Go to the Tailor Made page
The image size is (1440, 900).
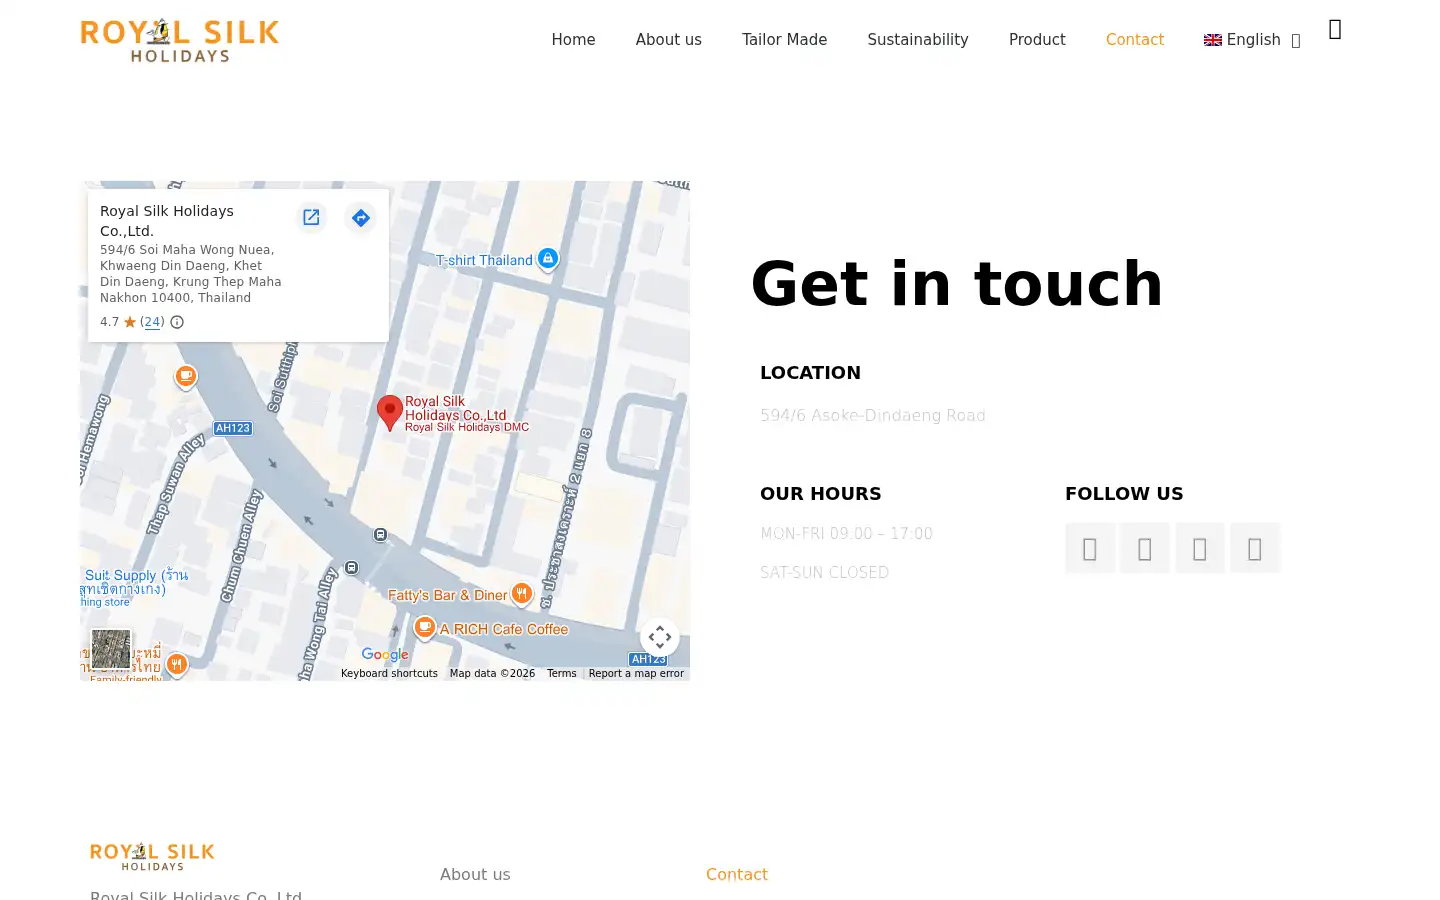[784, 40]
